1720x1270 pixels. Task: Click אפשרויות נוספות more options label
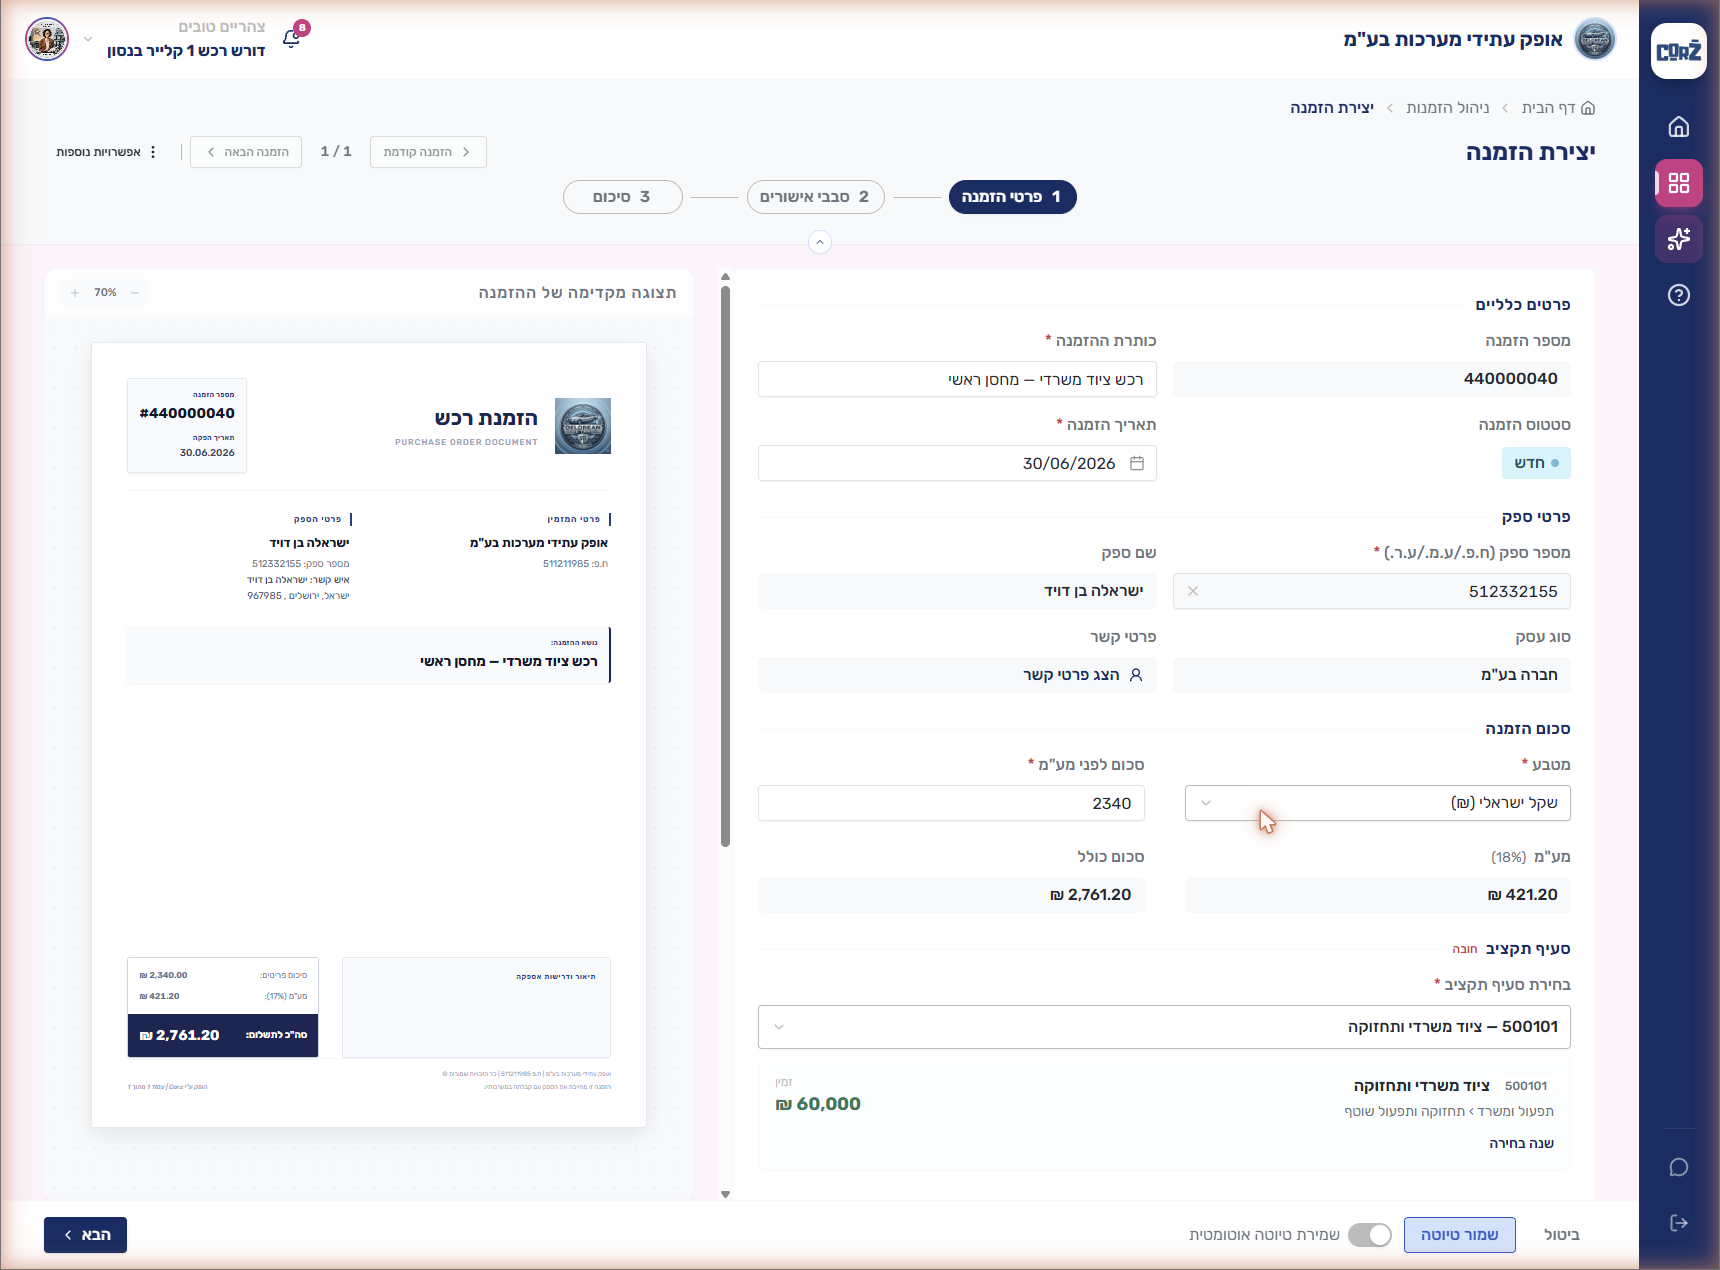(98, 152)
